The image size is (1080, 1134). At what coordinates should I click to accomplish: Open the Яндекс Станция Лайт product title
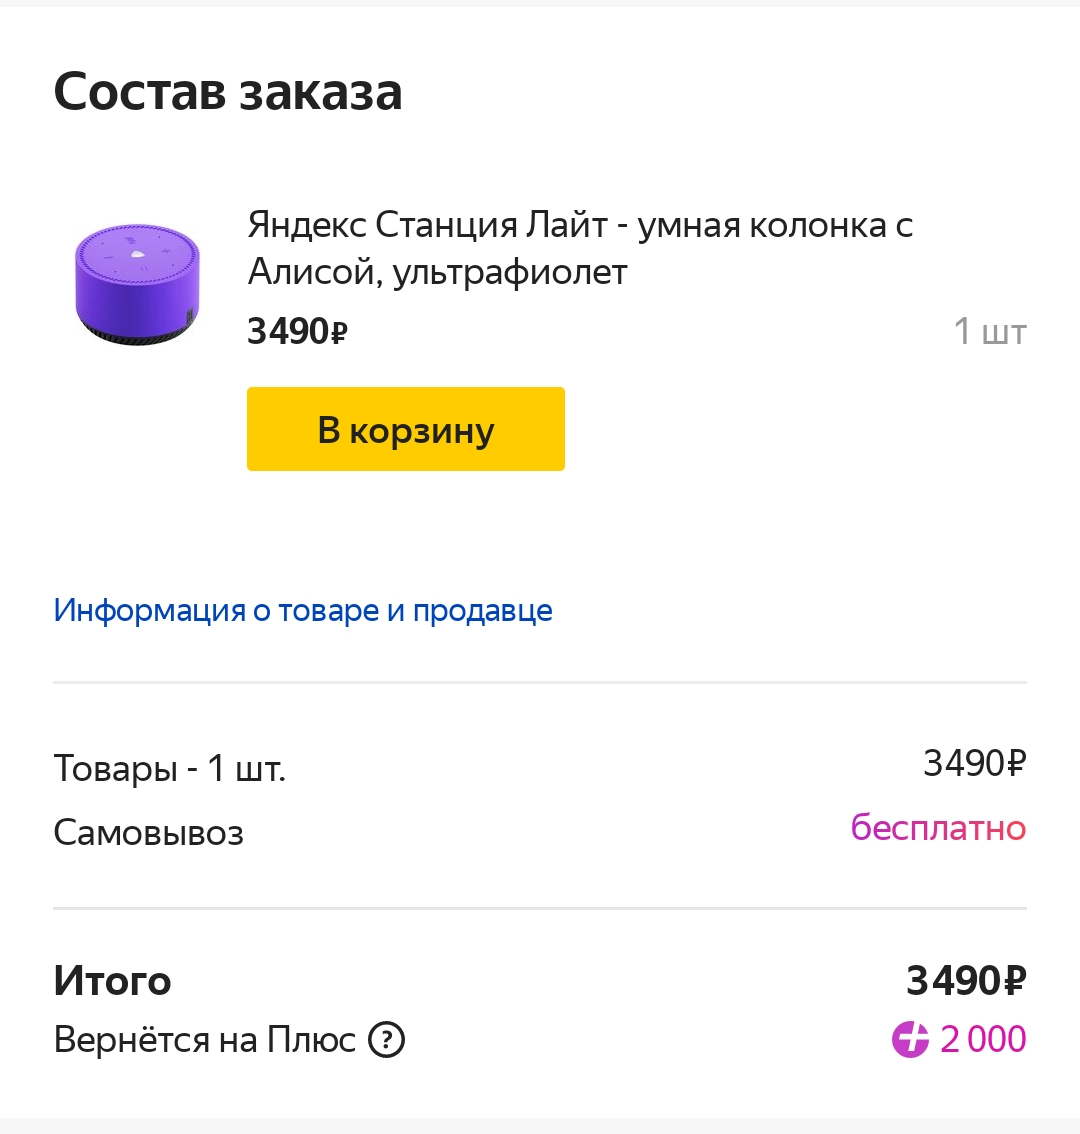click(580, 248)
